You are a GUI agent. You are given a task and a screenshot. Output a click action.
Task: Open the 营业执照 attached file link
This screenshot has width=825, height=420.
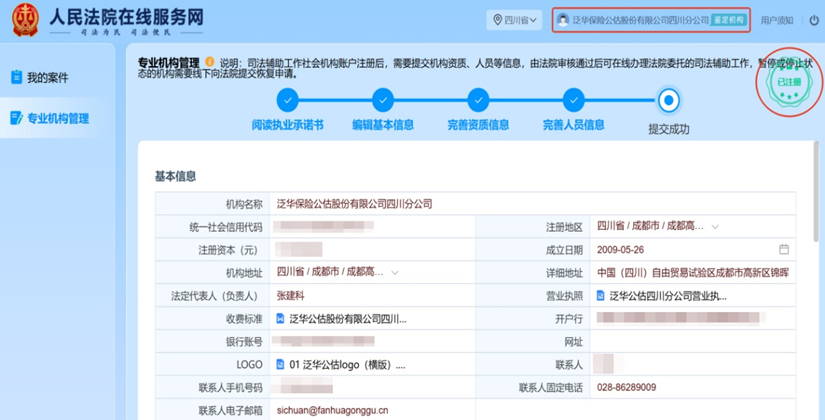pos(668,296)
